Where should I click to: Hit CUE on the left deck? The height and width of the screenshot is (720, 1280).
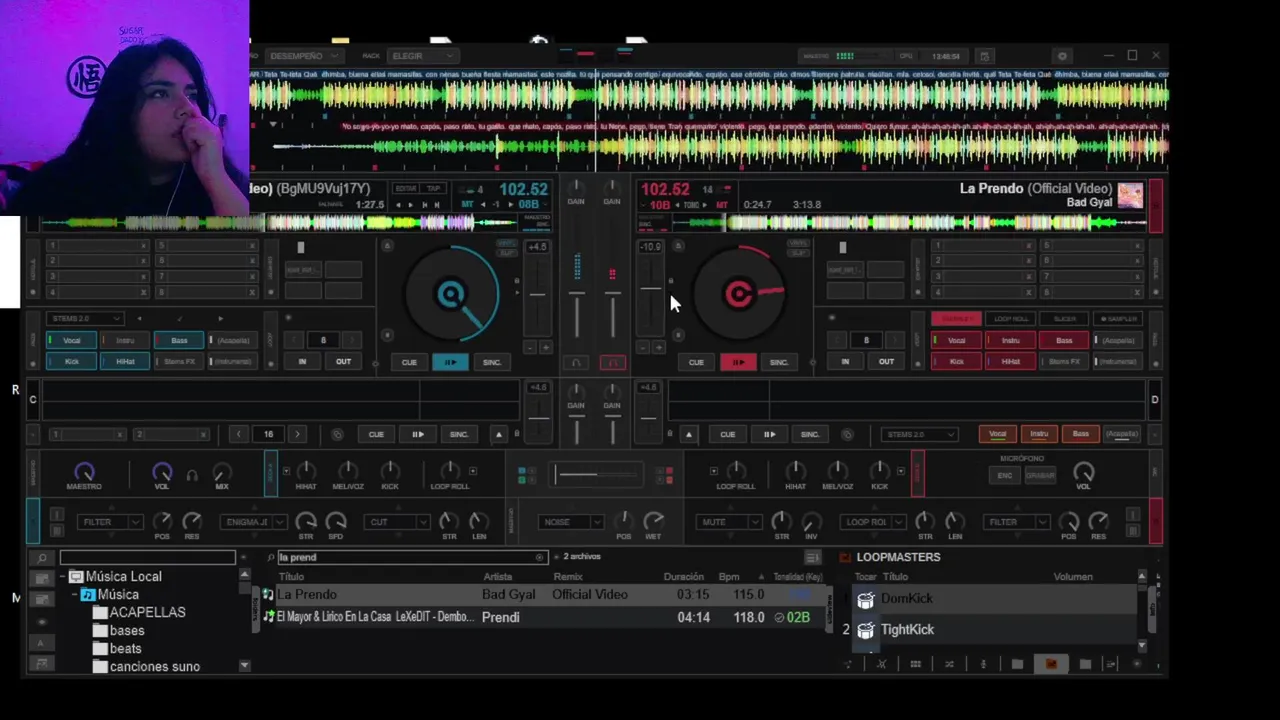coord(409,362)
